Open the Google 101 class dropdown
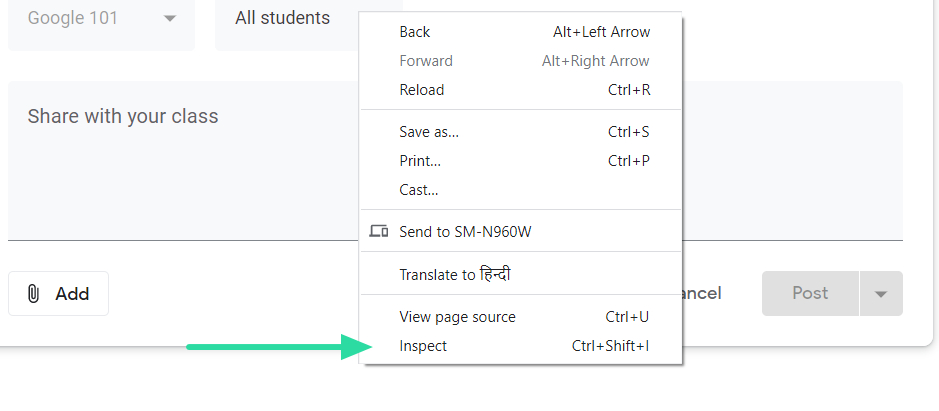Image resolution: width=939 pixels, height=411 pixels. (101, 19)
